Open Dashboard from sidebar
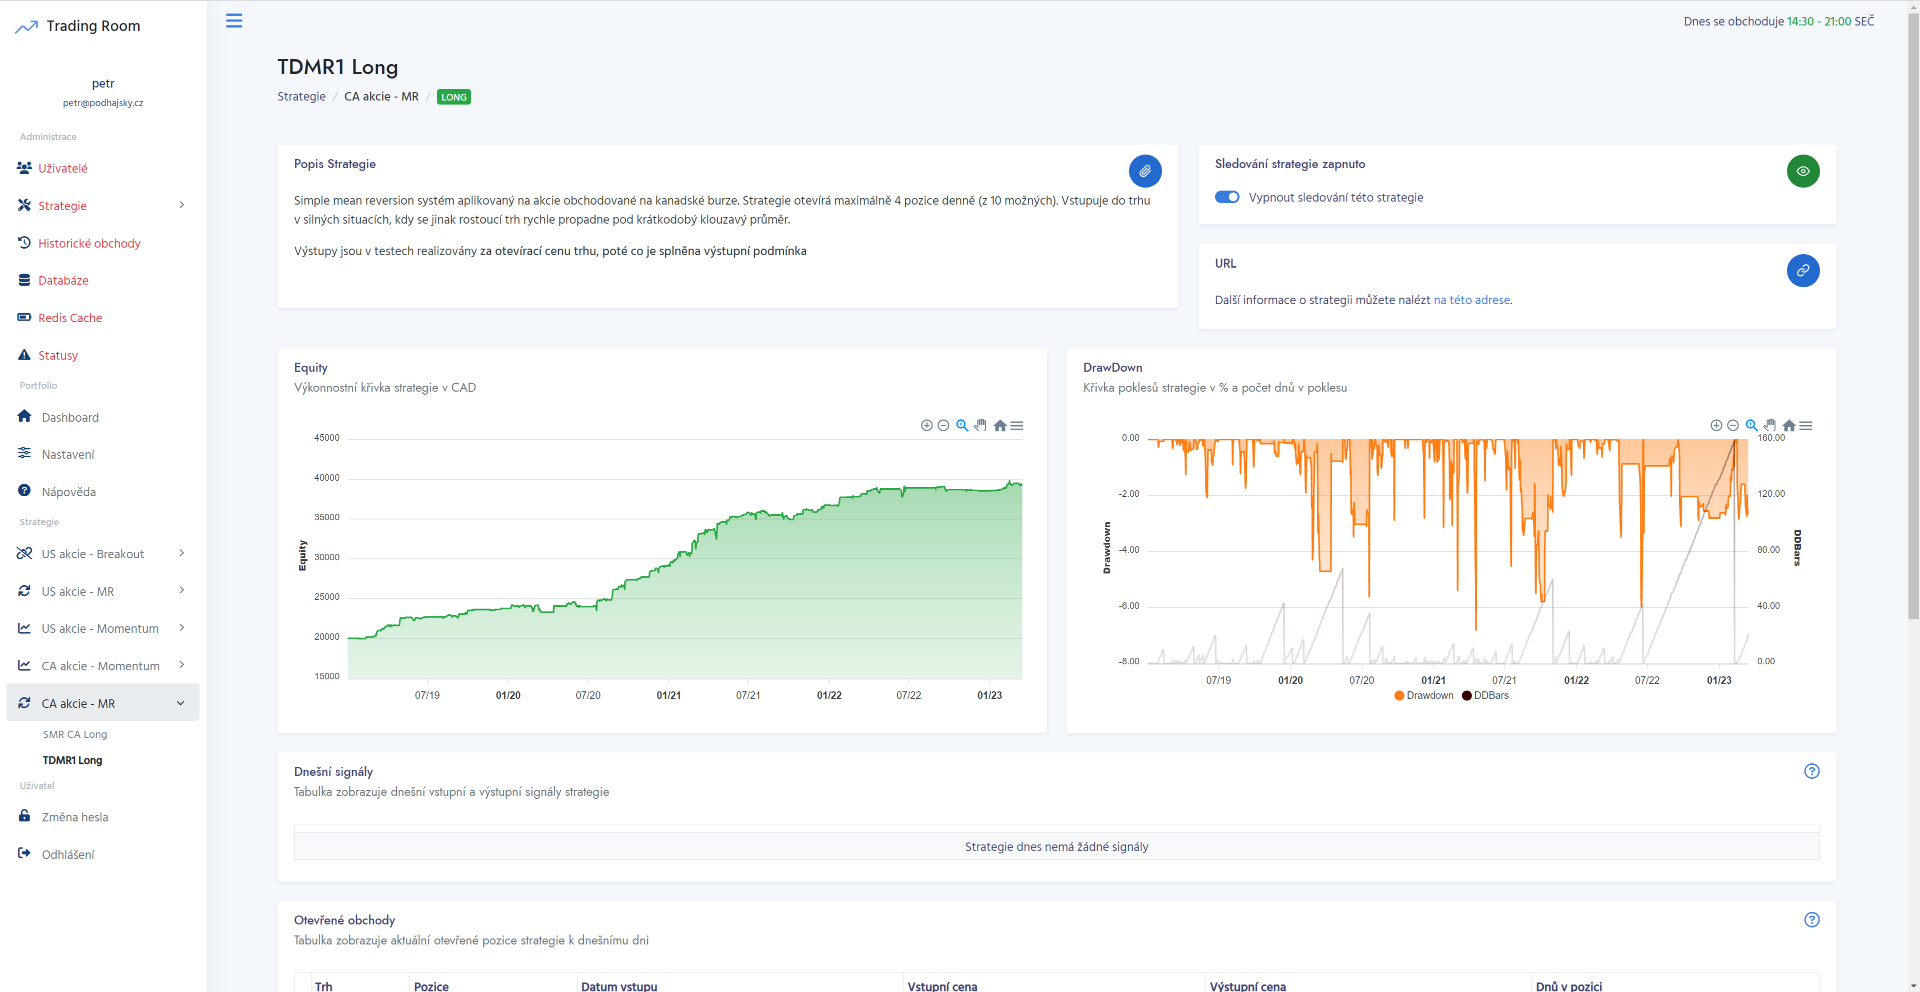 (70, 418)
